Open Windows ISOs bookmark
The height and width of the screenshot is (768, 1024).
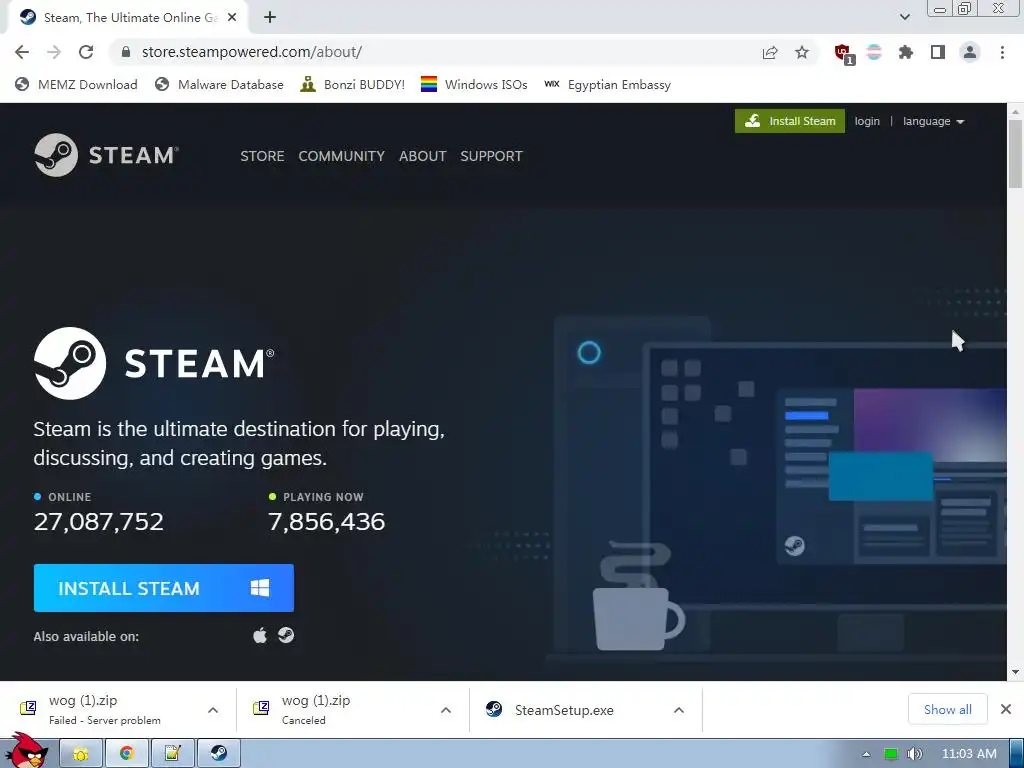point(474,84)
